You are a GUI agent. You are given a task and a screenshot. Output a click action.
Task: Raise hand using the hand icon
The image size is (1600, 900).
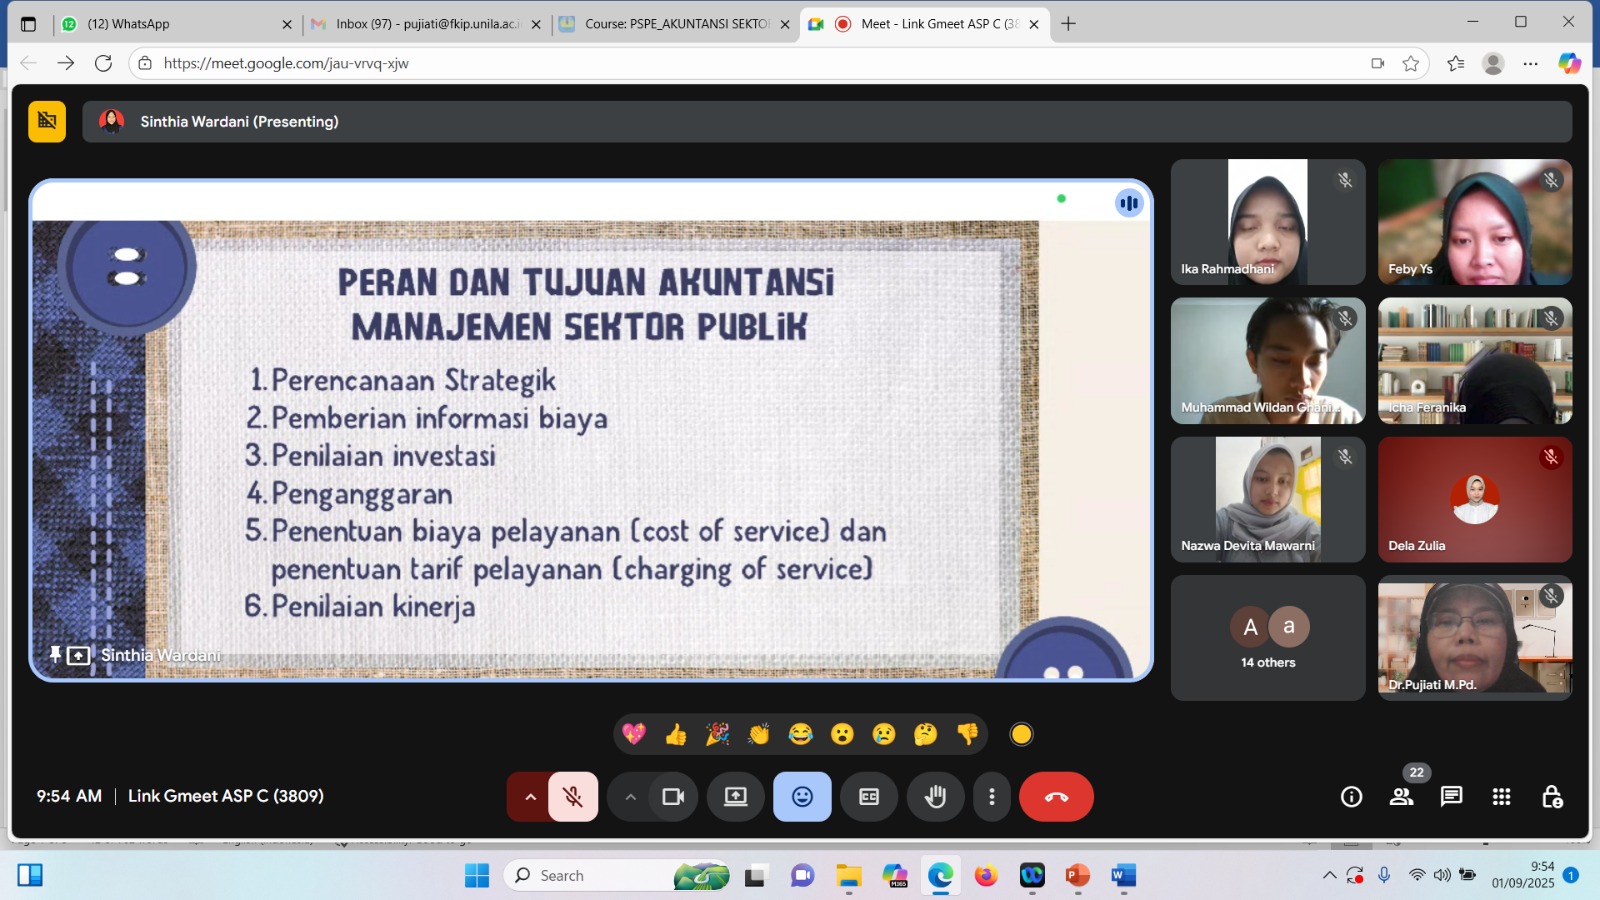tap(935, 797)
